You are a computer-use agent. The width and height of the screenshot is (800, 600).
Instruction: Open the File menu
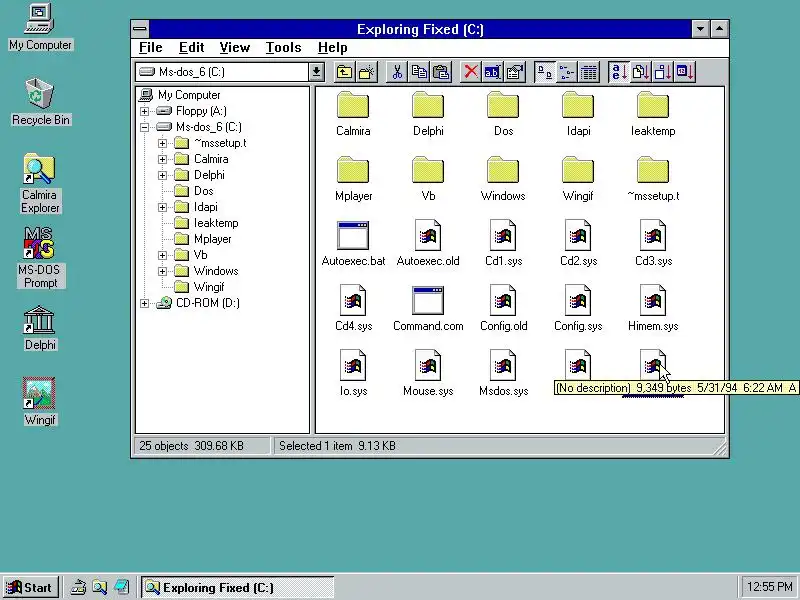[151, 47]
